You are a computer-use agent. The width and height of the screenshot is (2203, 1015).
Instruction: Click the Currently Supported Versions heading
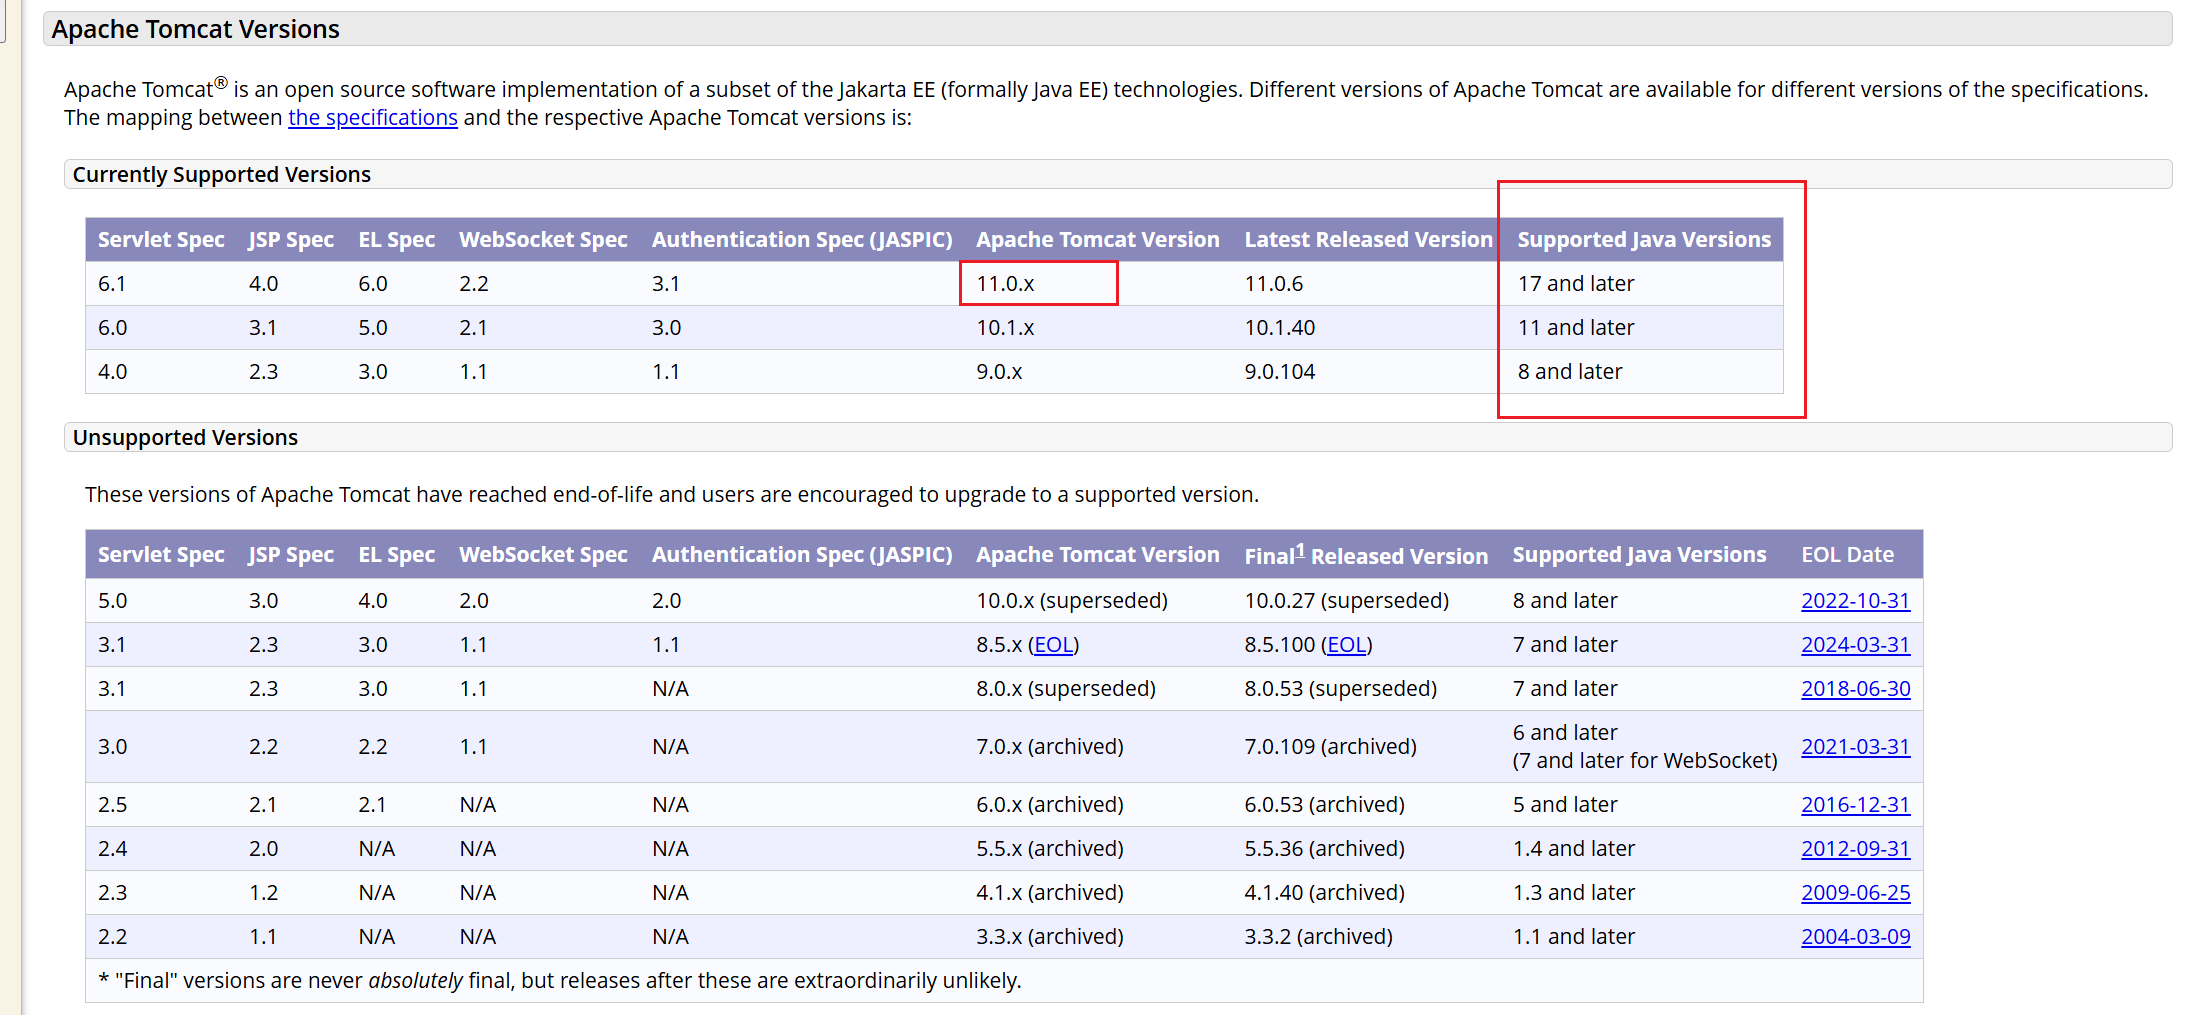click(x=222, y=174)
